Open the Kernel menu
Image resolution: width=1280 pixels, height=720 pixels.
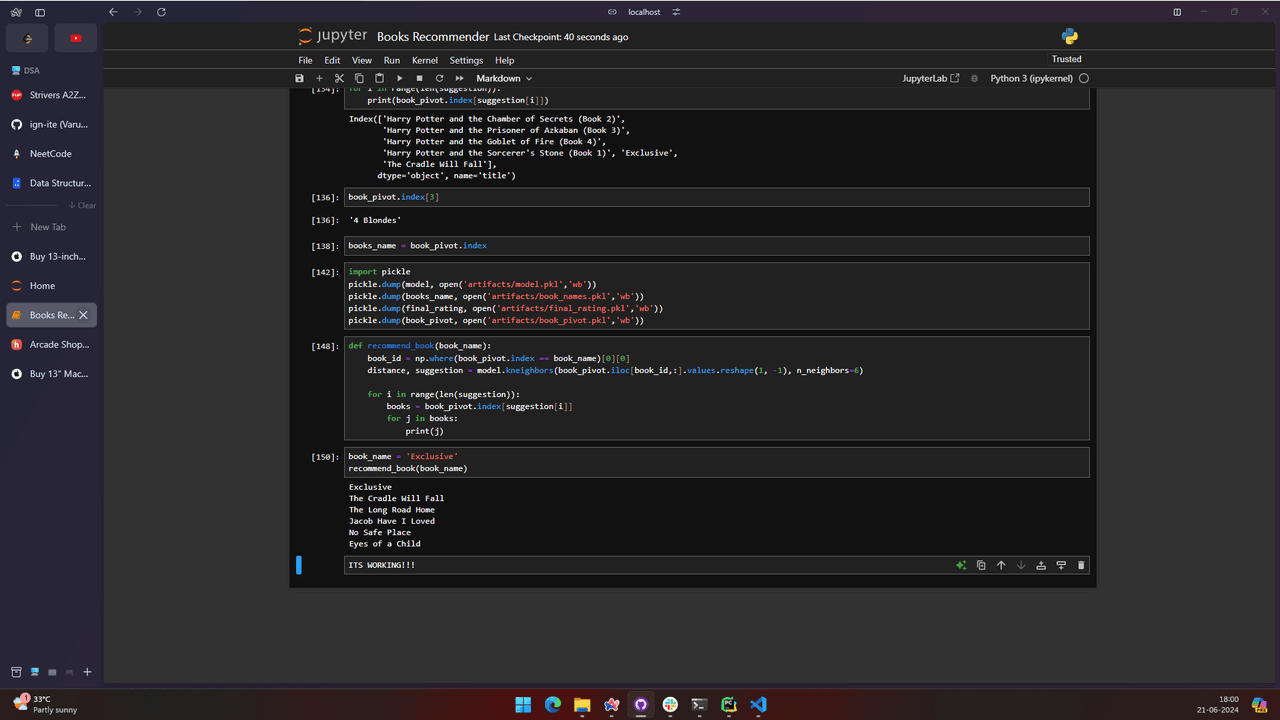425,60
